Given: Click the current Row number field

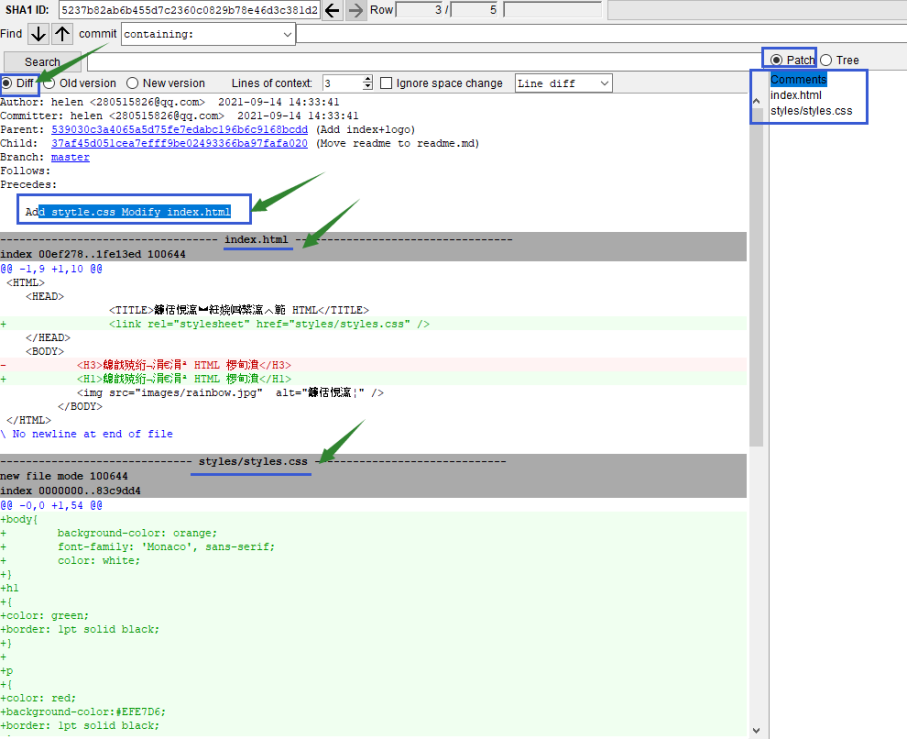Looking at the screenshot, I should pyautogui.click(x=420, y=10).
